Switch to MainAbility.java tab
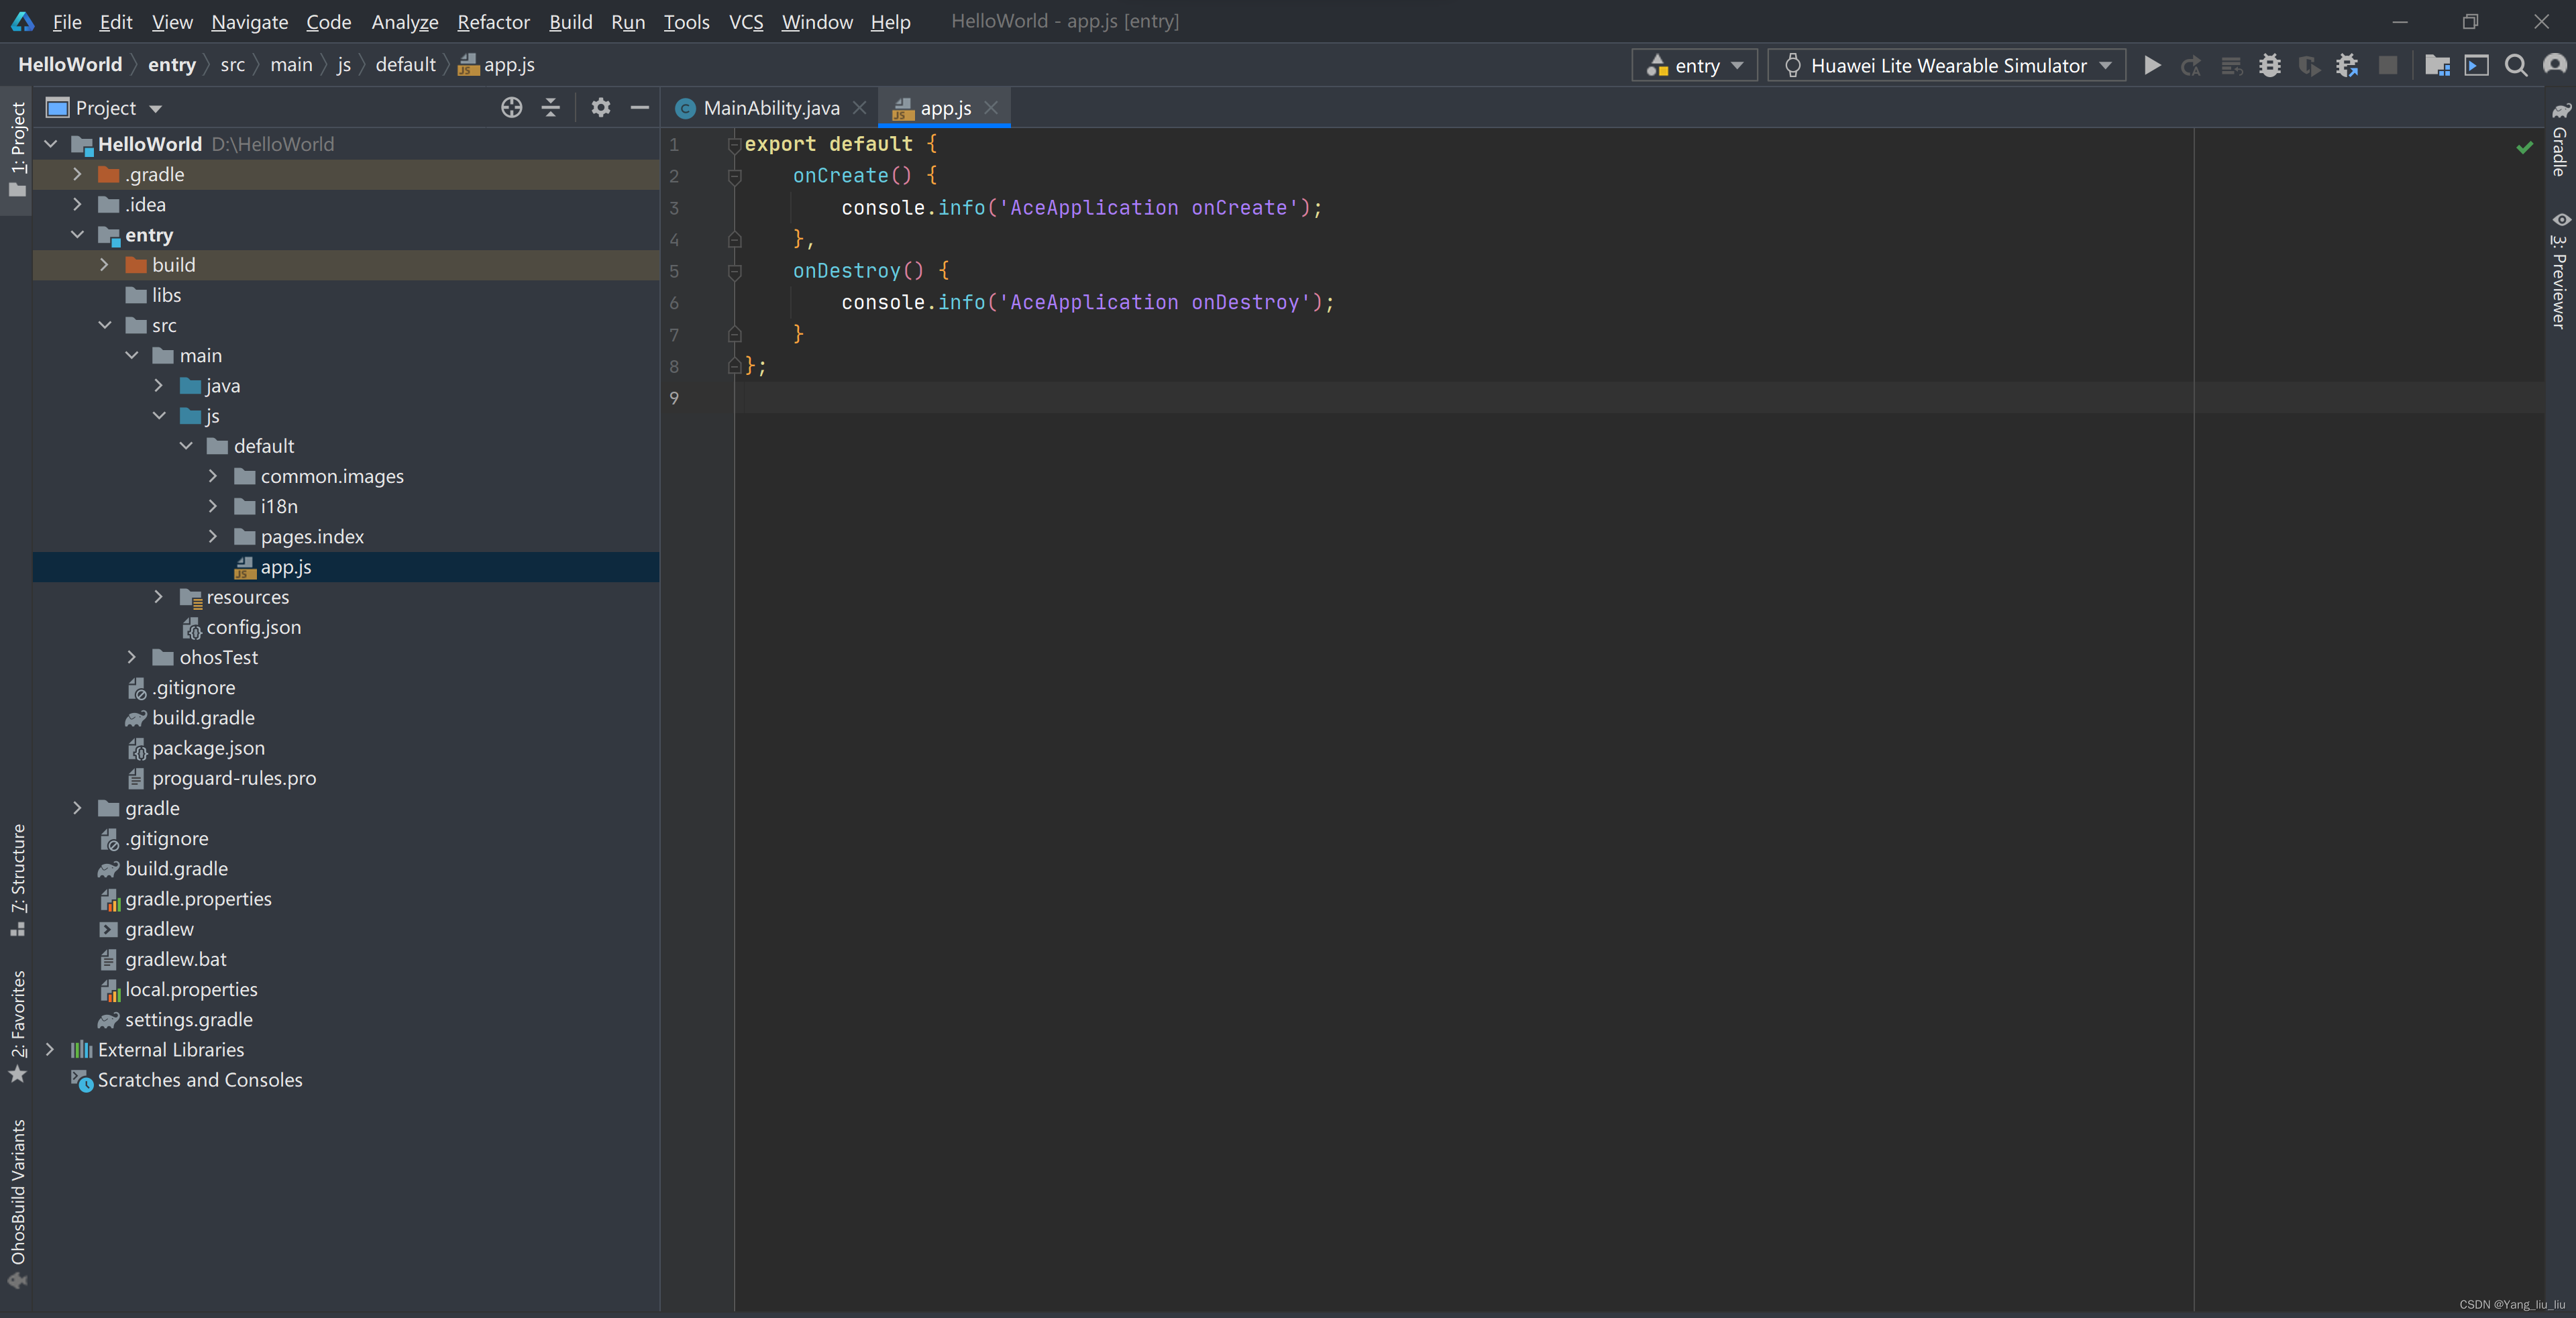Image resolution: width=2576 pixels, height=1318 pixels. [x=770, y=108]
